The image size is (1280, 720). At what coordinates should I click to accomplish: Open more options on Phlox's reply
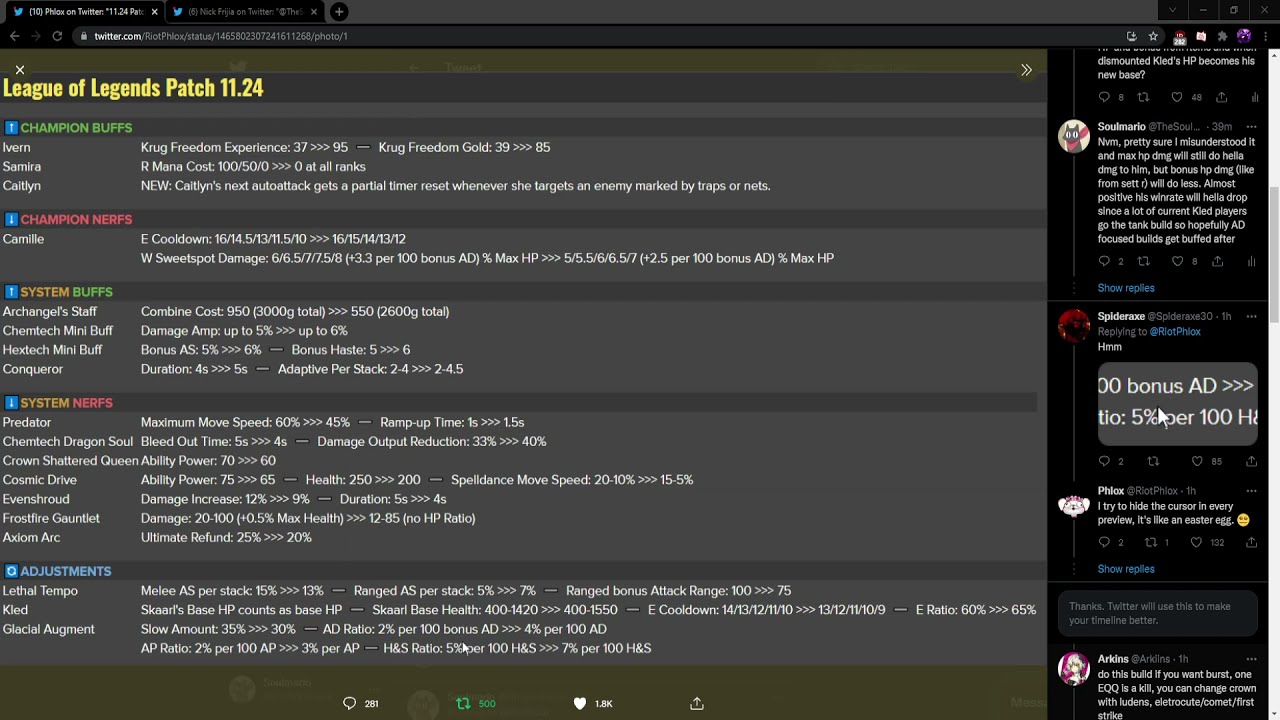[x=1251, y=491]
